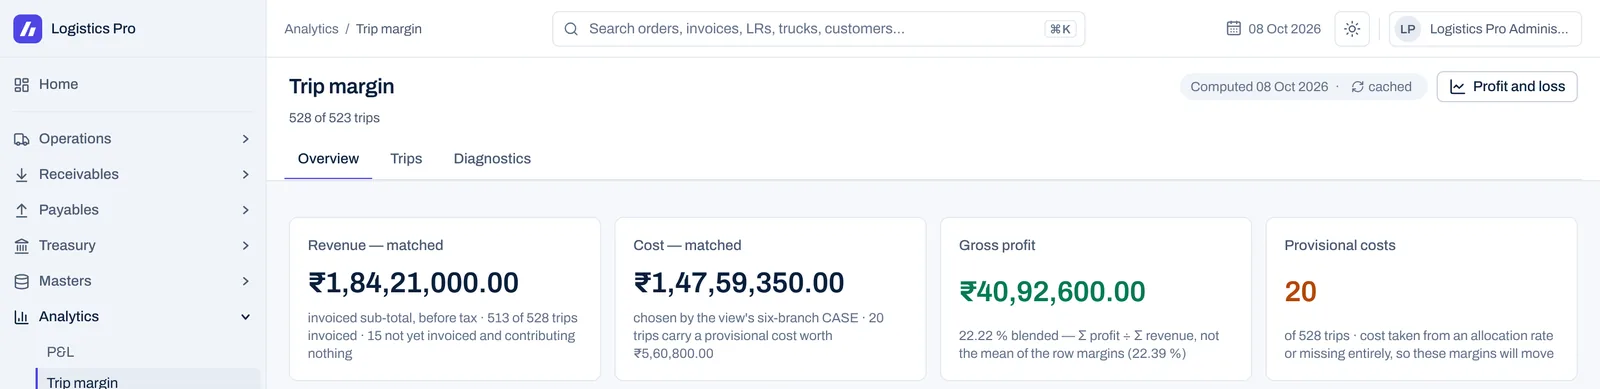The height and width of the screenshot is (389, 1600).
Task: Click the chart icon in Profit and loss button
Action: pyautogui.click(x=1458, y=87)
